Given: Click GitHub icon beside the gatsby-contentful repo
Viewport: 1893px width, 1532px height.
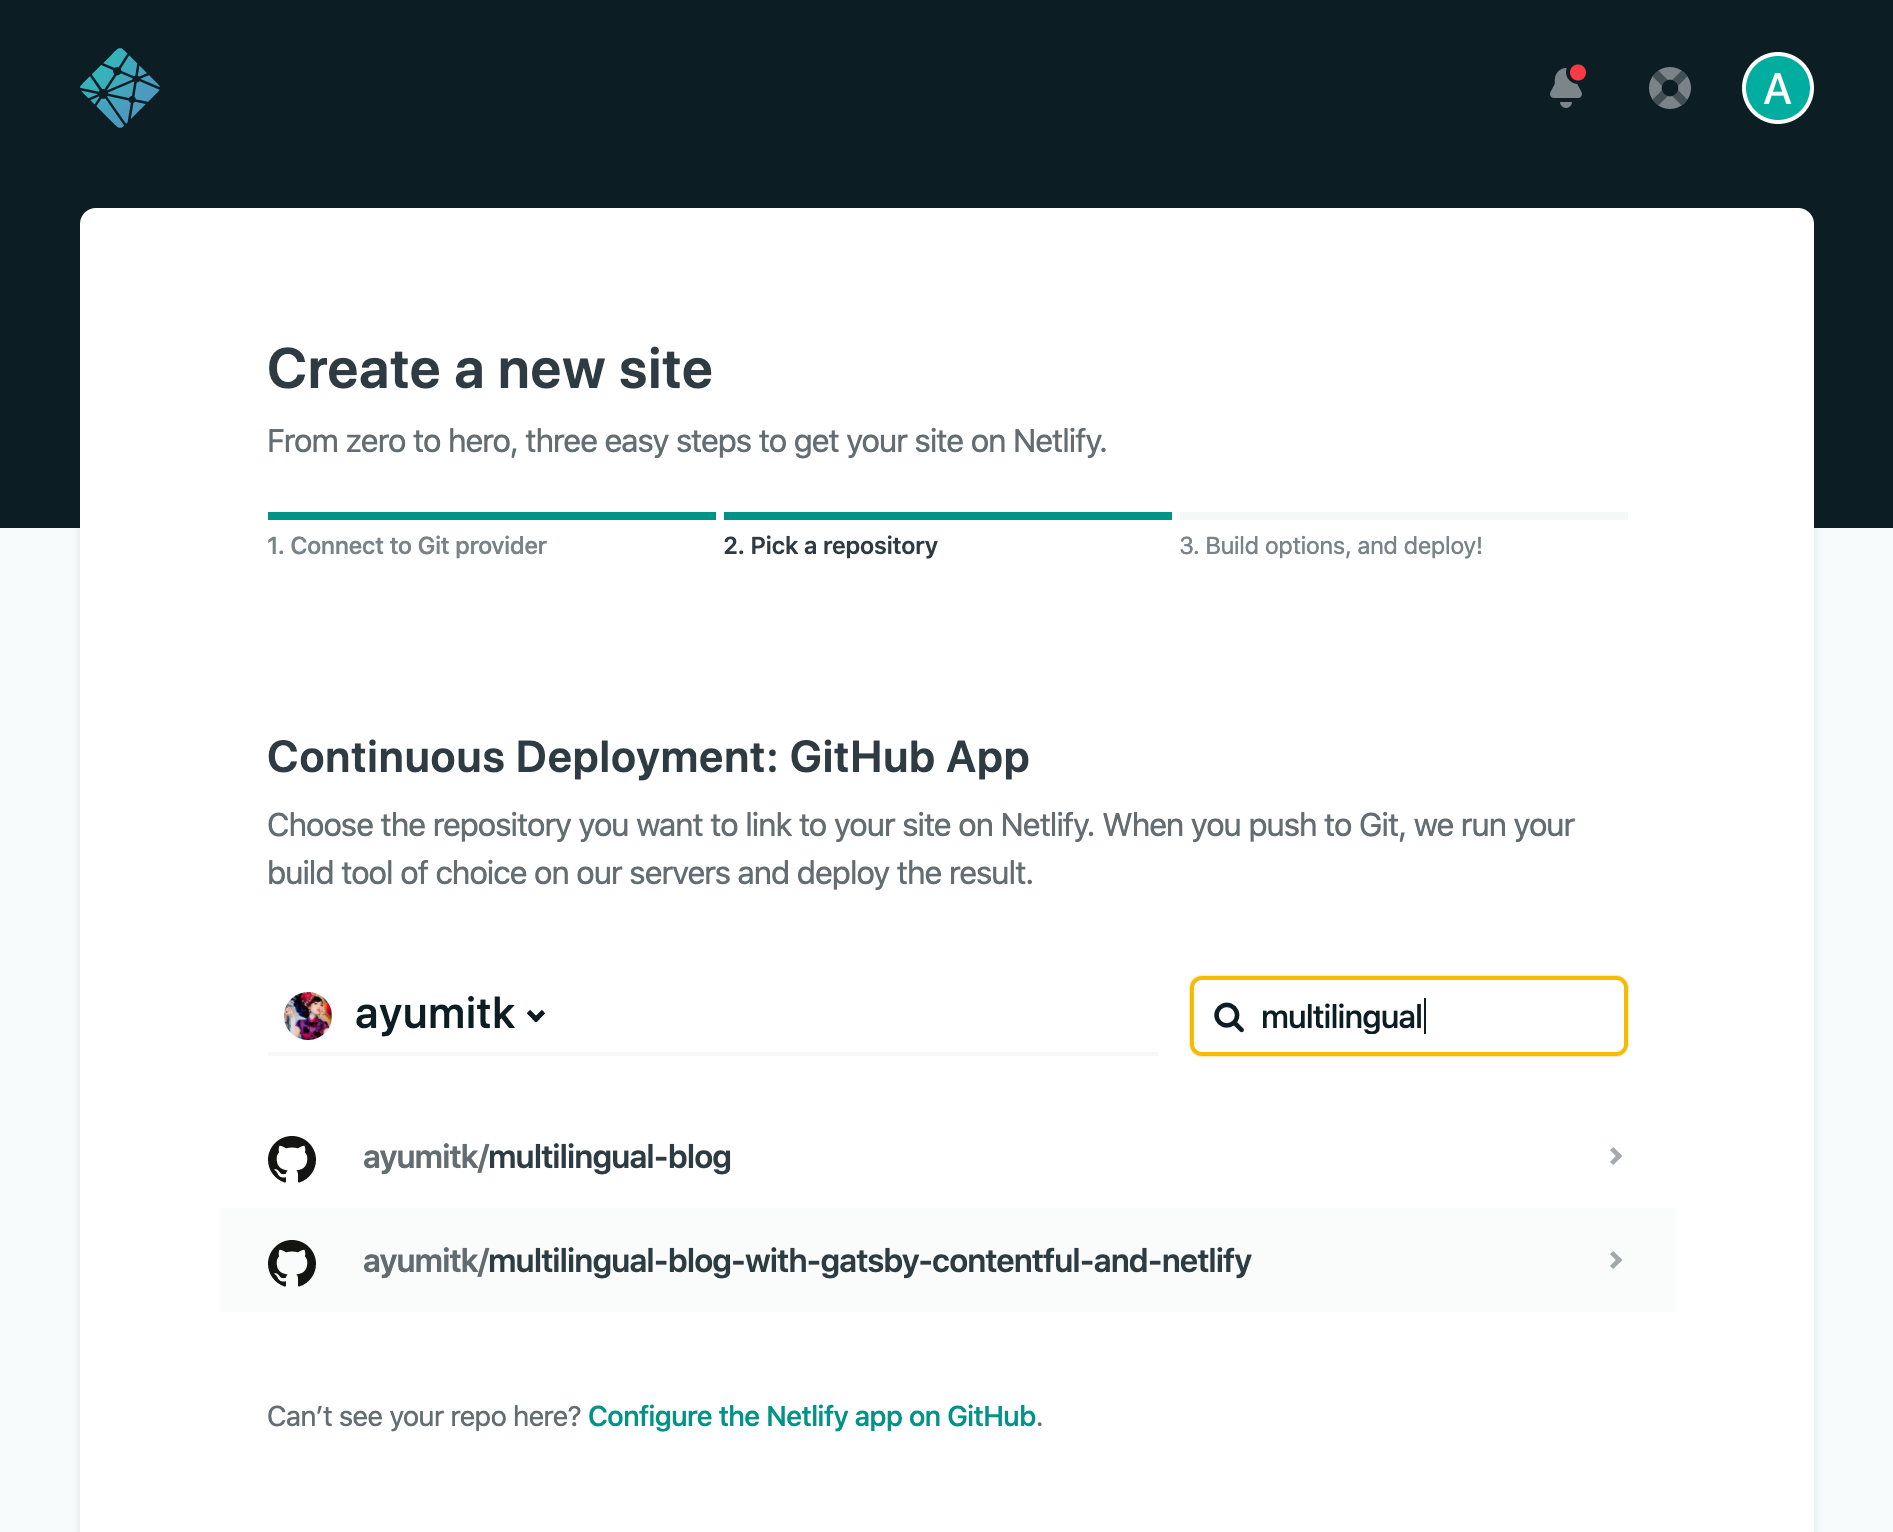Looking at the screenshot, I should tap(292, 1262).
